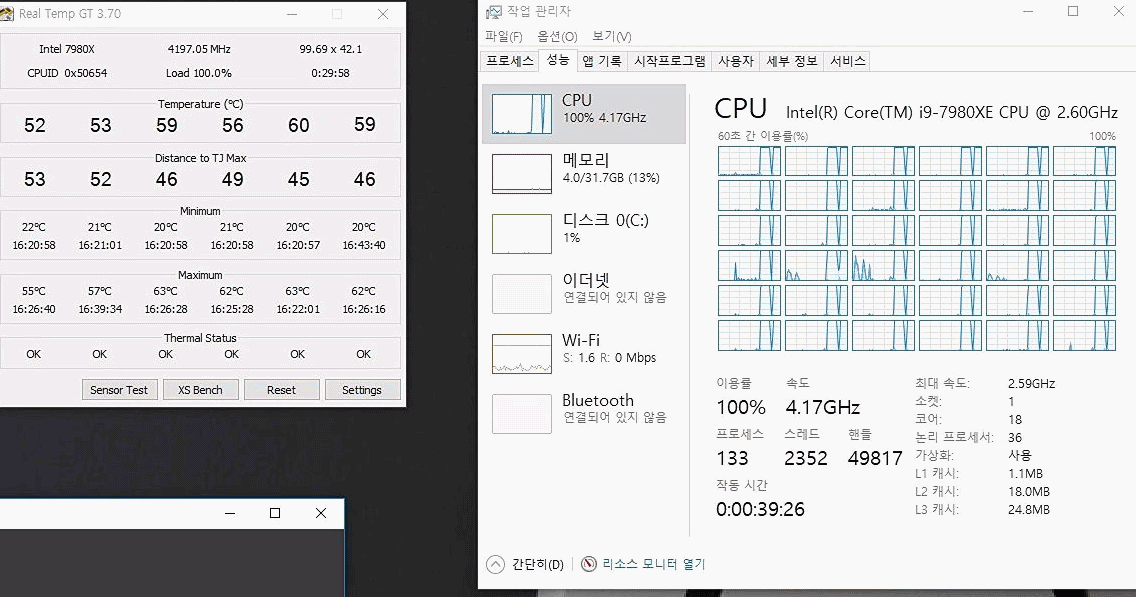Select the 이더넷 performance item

tap(584, 293)
